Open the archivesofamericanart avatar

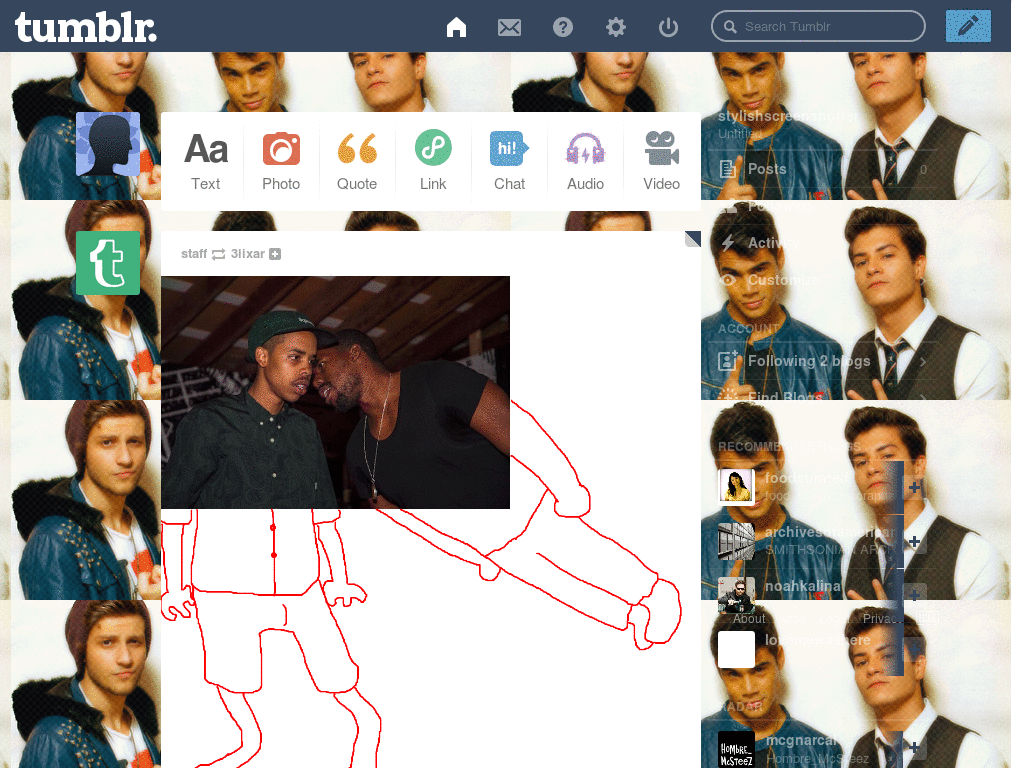click(736, 541)
